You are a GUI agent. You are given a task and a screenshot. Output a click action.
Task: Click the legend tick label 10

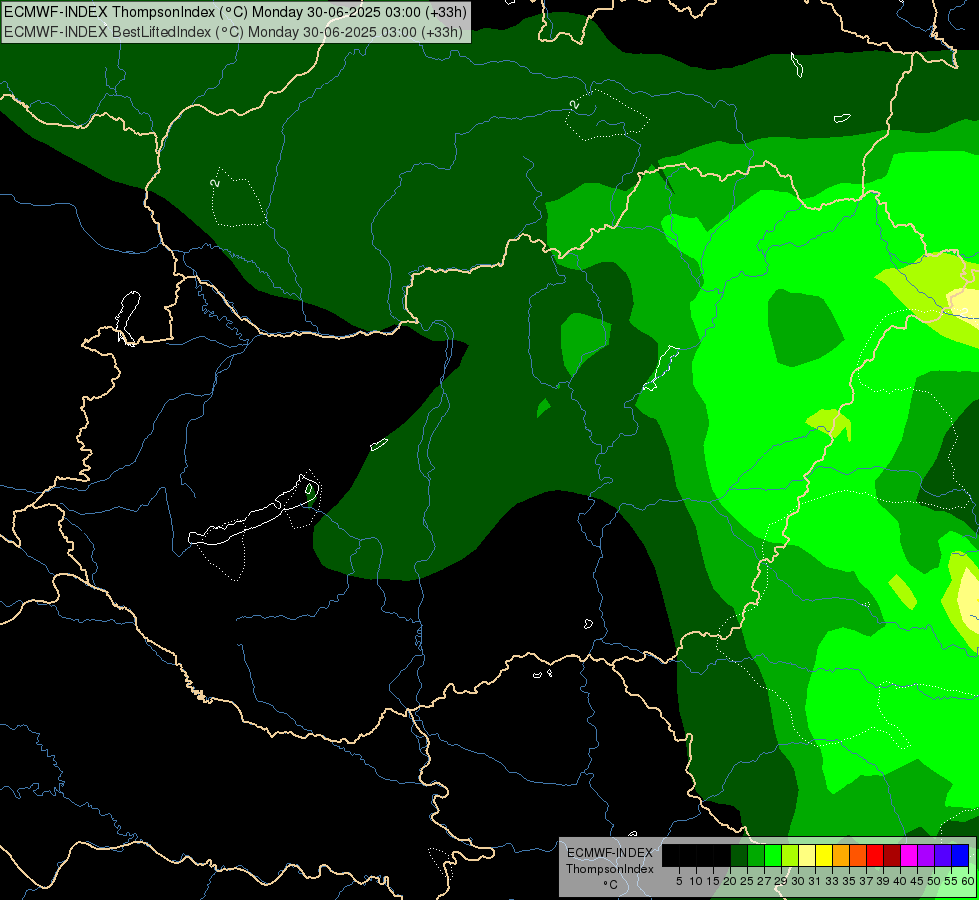[x=696, y=881]
